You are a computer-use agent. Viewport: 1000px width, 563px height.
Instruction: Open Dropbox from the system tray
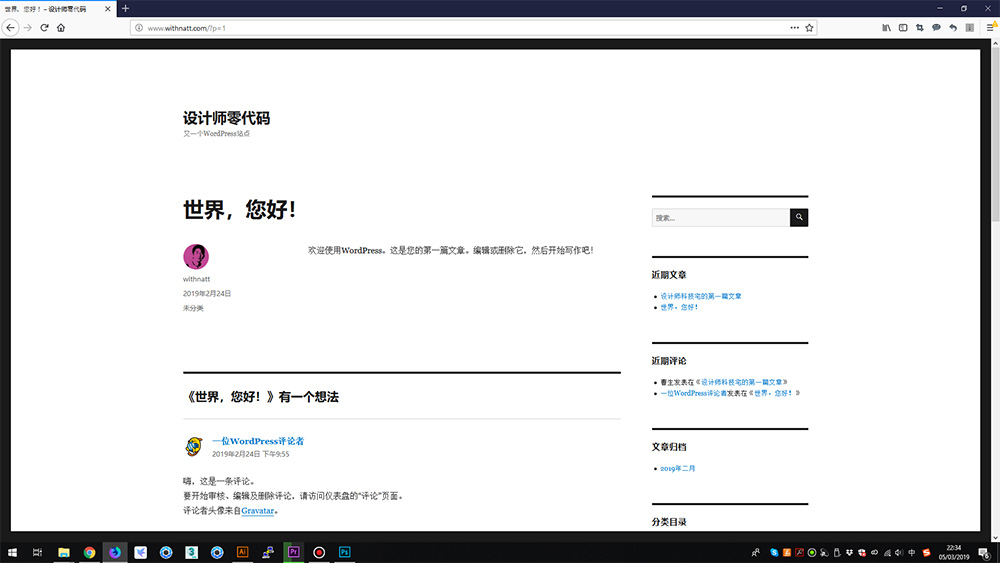tap(849, 552)
